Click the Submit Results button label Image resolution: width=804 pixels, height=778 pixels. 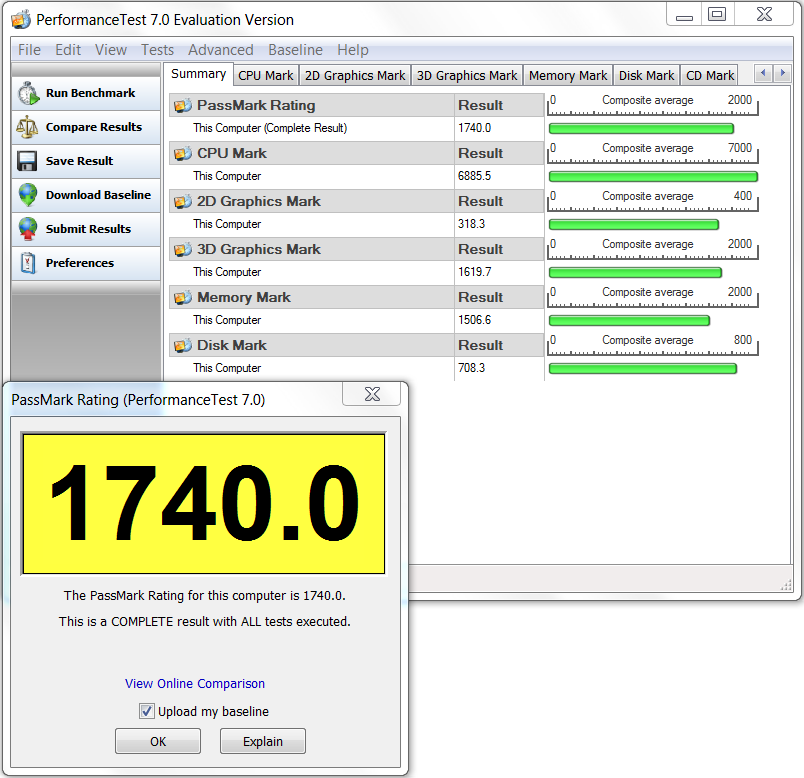tap(88, 229)
